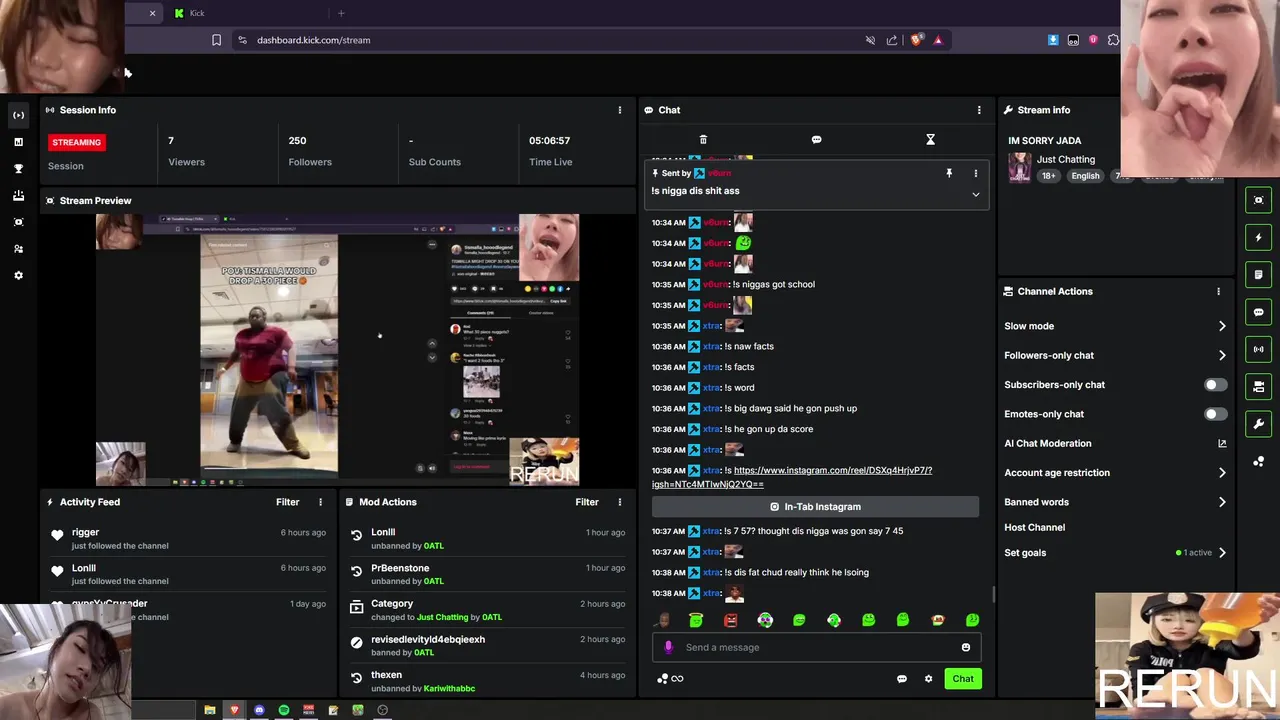
Task: Click the 18+ stream tag
Action: click(x=1048, y=176)
